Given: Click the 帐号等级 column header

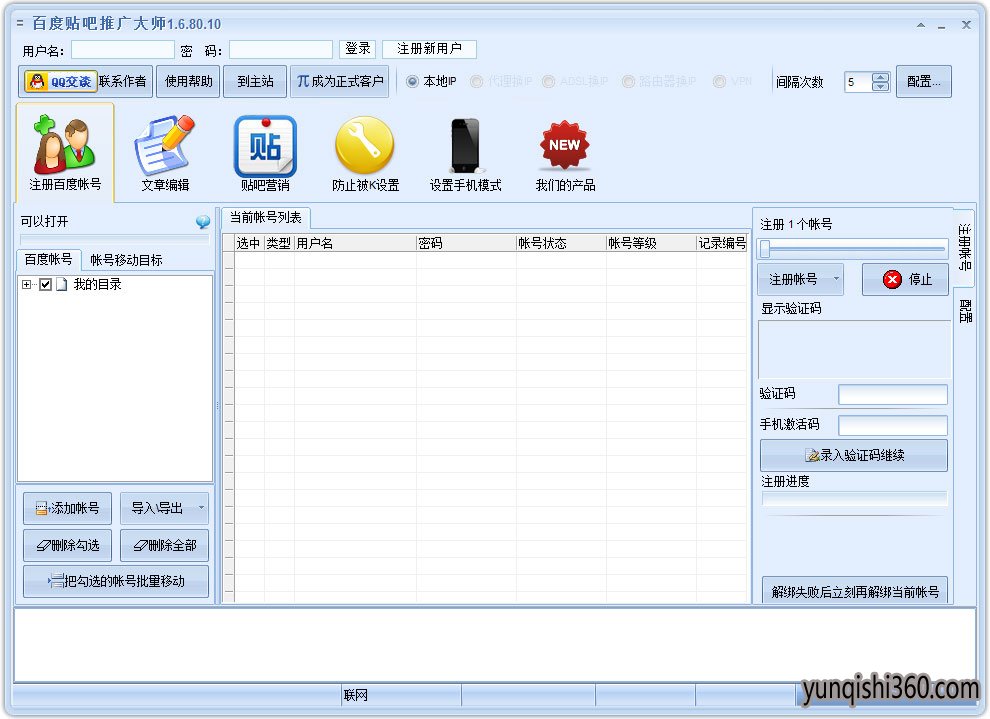Looking at the screenshot, I should pyautogui.click(x=651, y=243).
